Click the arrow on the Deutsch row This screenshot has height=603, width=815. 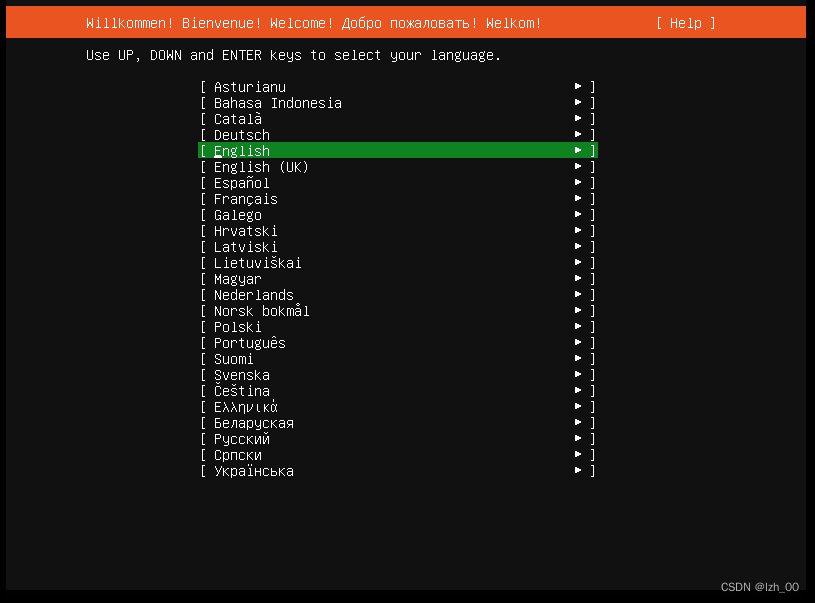click(578, 134)
